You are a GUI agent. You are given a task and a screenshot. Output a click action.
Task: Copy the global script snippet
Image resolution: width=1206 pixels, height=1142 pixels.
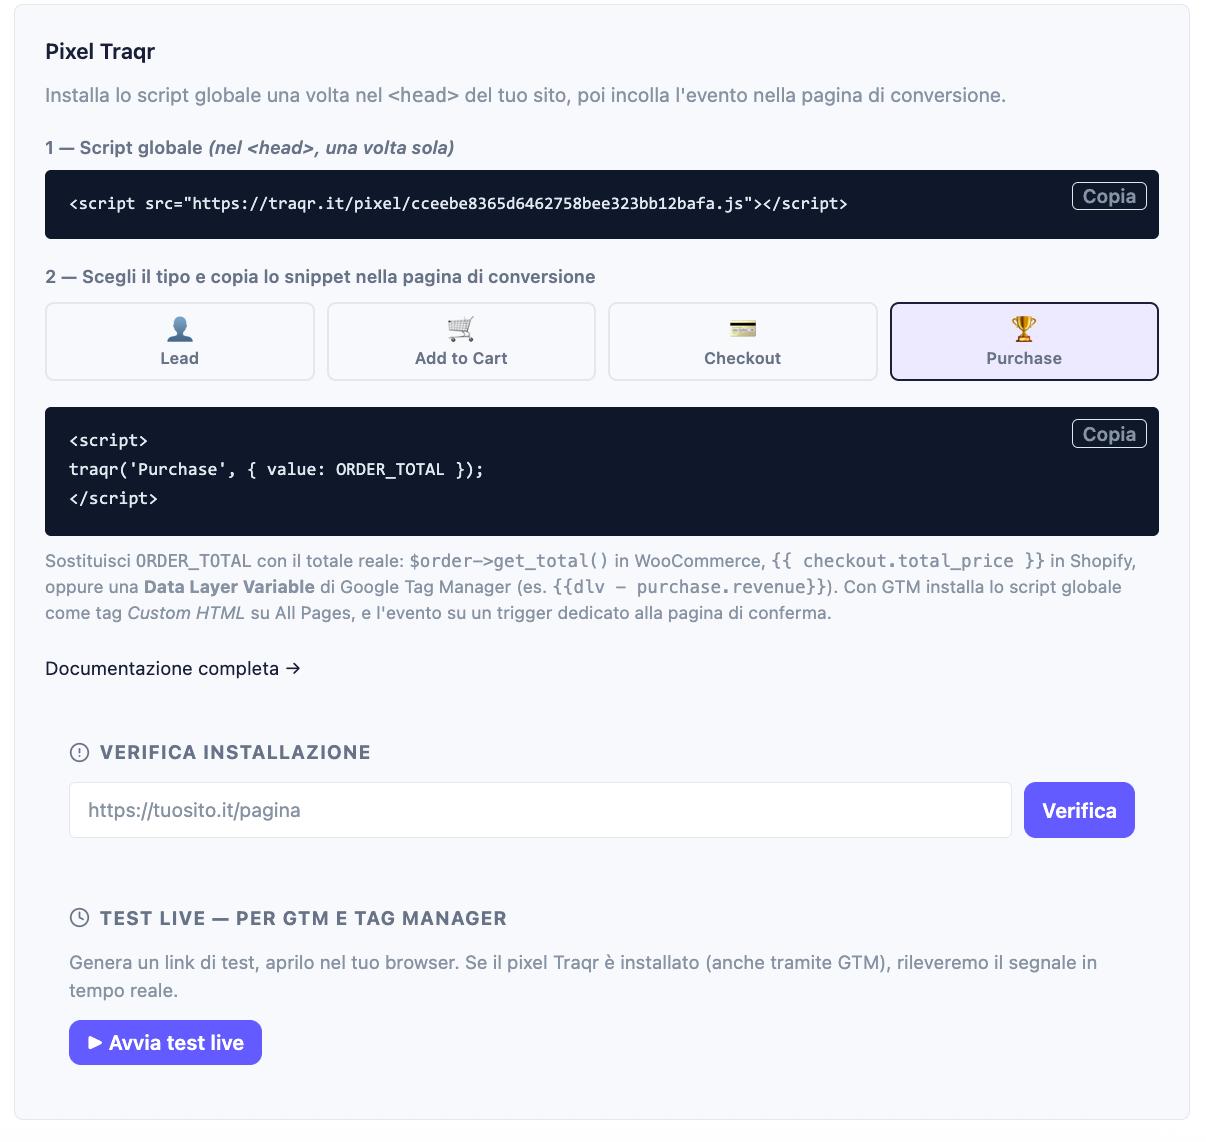pos(1109,196)
